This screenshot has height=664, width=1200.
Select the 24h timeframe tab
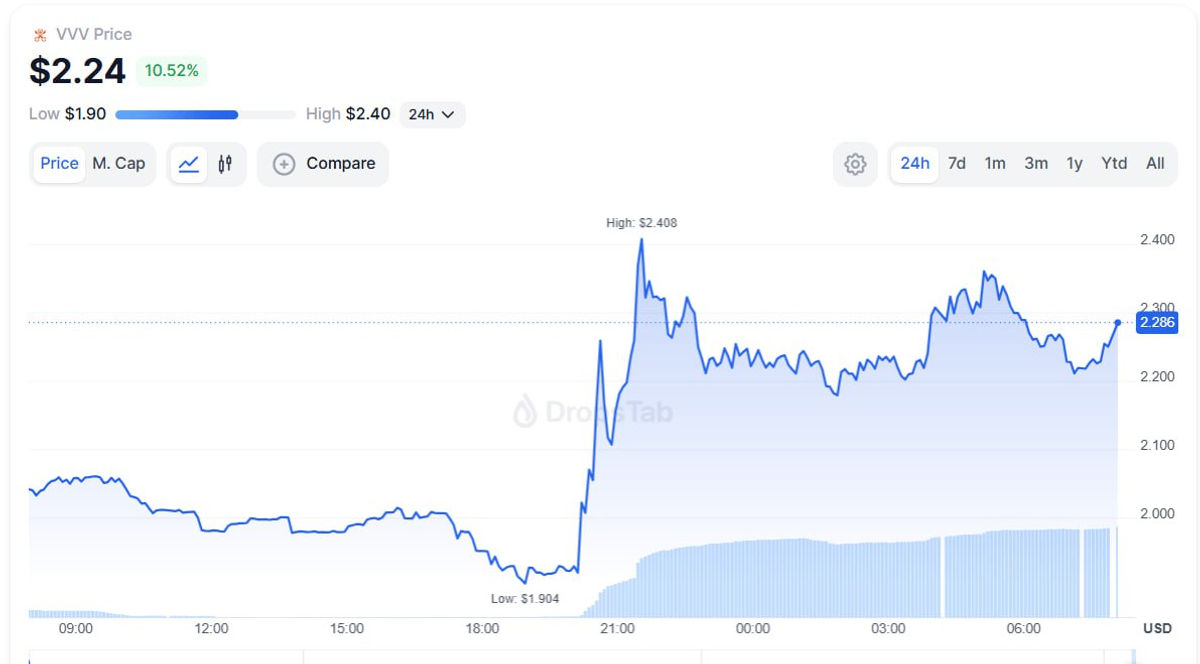click(x=915, y=164)
